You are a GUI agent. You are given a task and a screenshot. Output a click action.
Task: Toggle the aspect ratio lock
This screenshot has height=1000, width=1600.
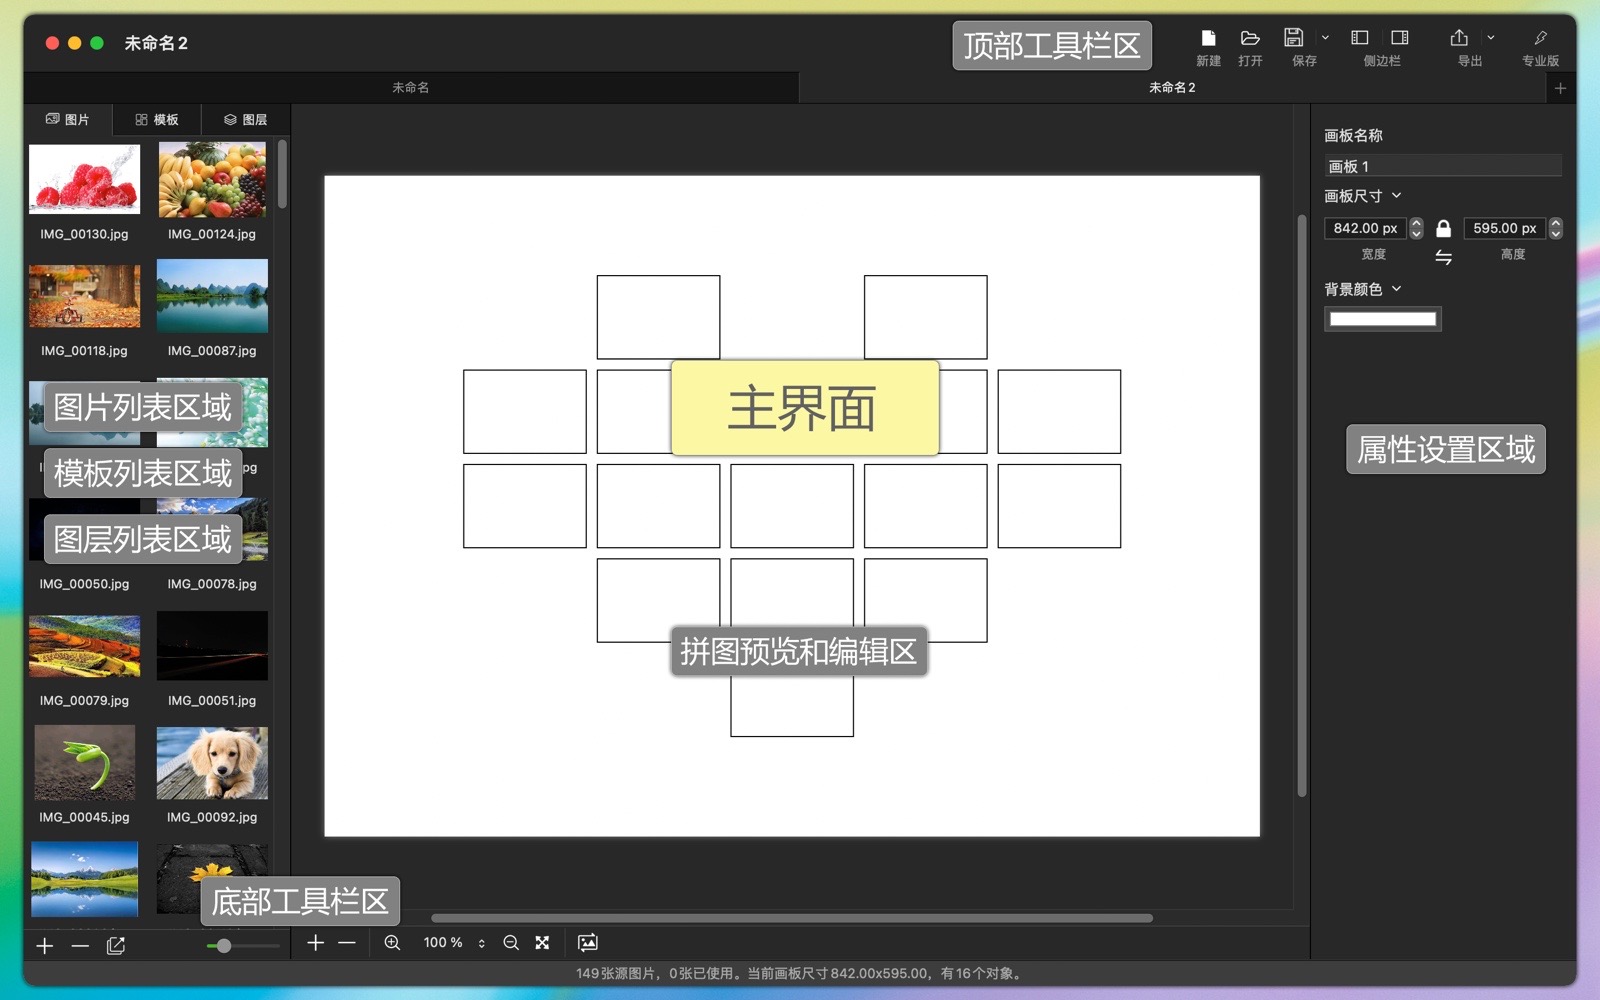pos(1443,229)
